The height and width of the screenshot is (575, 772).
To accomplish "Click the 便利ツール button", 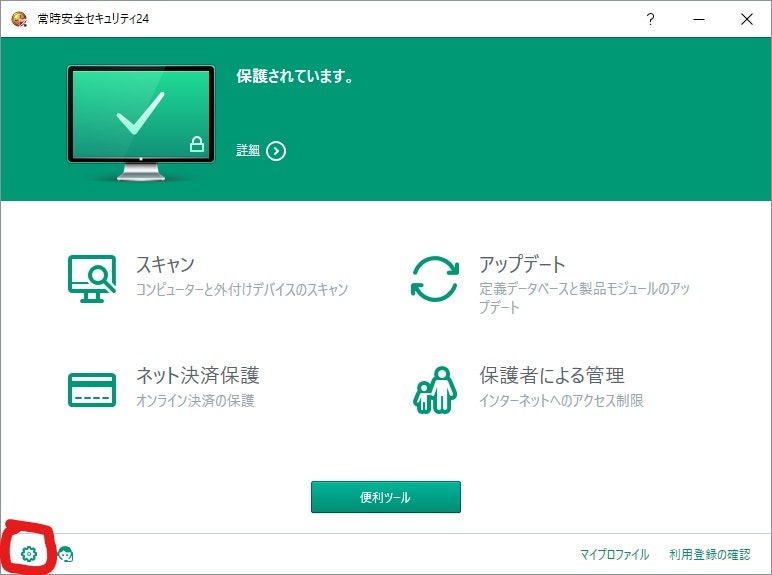I will 386,497.
